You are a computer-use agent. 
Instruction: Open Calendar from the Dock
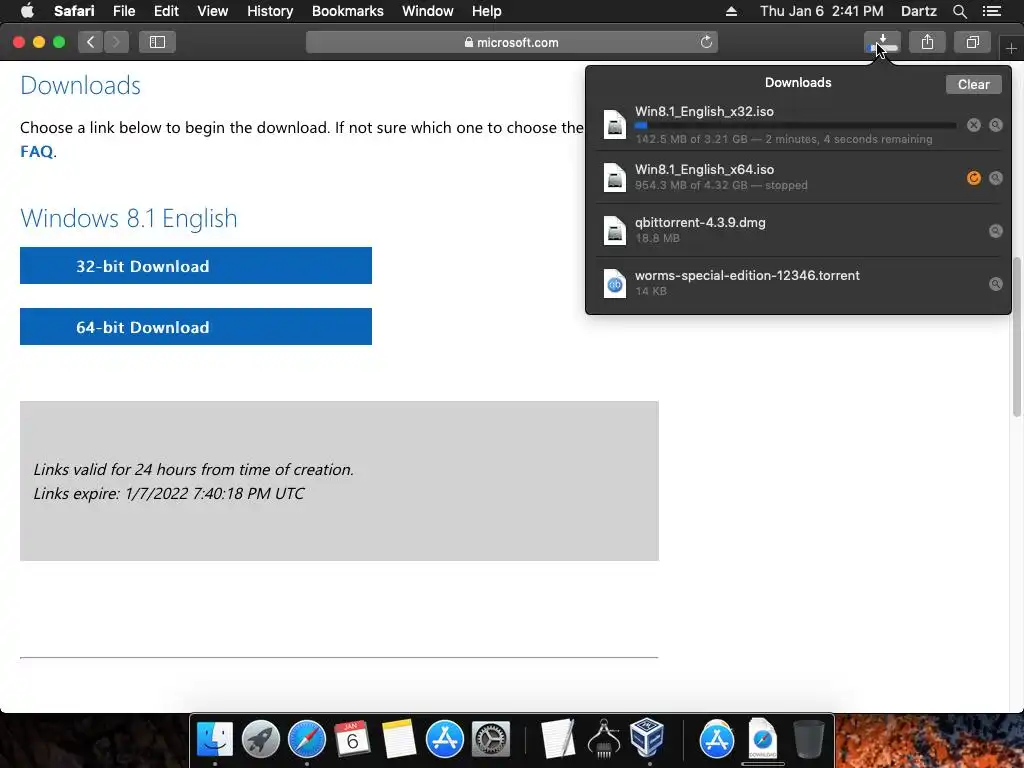353,739
